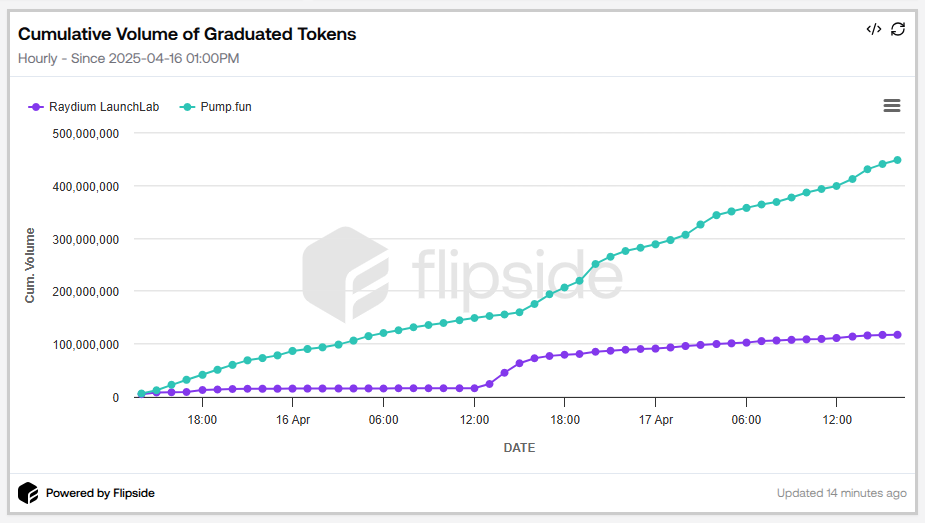
Task: Click the first Pump.fun data point
Action: pyautogui.click(x=142, y=394)
